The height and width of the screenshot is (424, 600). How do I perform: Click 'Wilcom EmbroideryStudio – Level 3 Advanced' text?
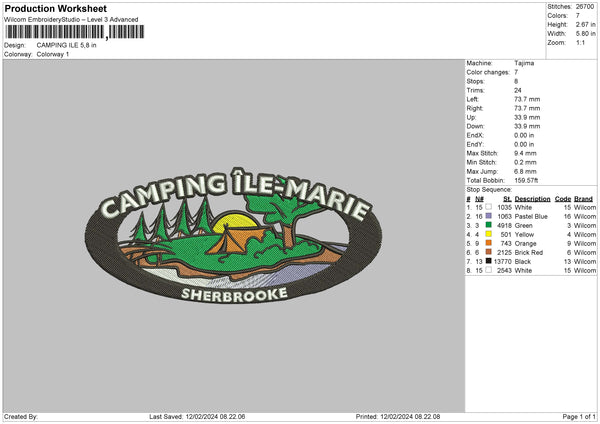(71, 20)
